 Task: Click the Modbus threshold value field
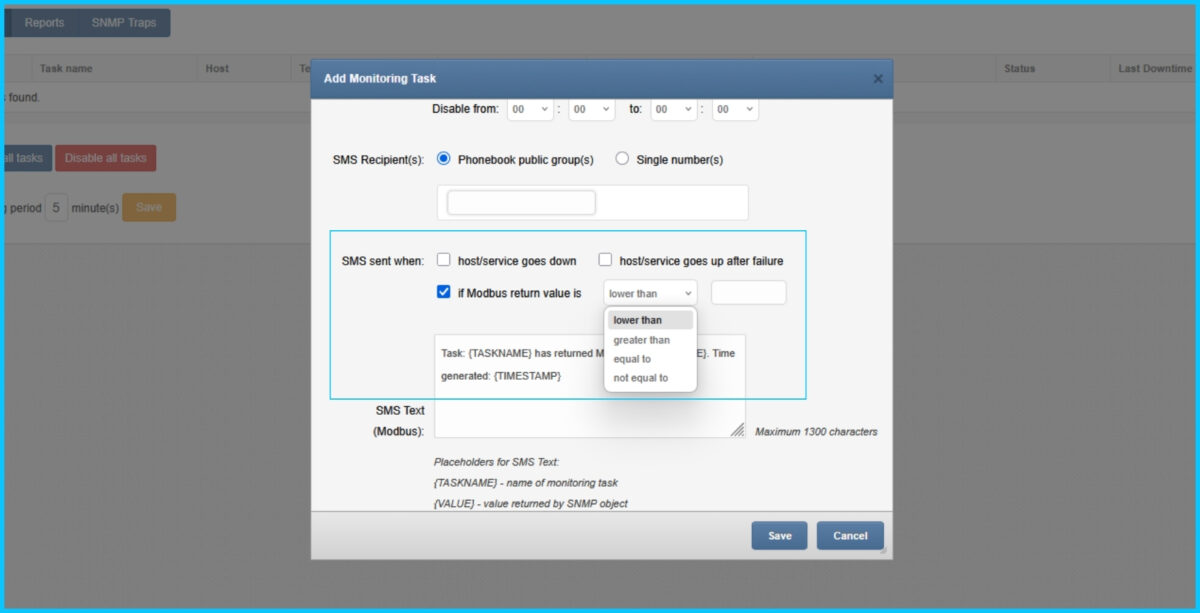(x=748, y=293)
